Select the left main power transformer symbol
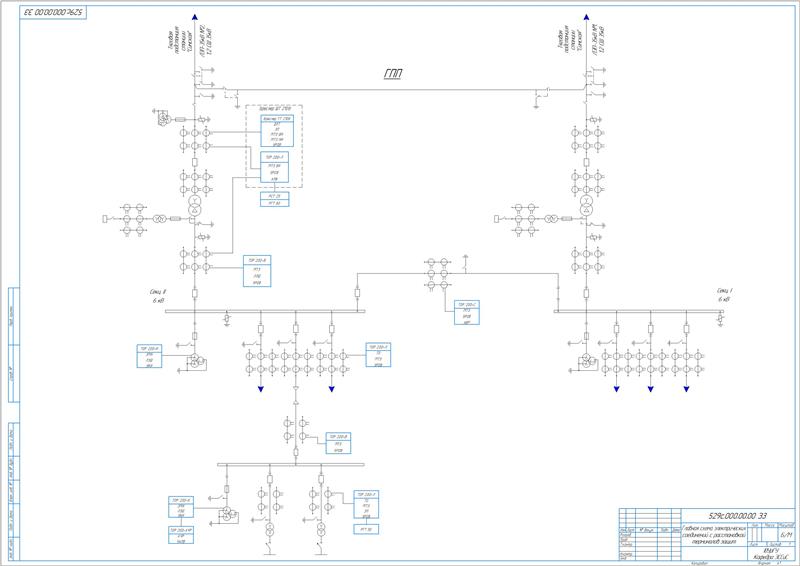800x566 pixels. pyautogui.click(x=194, y=205)
